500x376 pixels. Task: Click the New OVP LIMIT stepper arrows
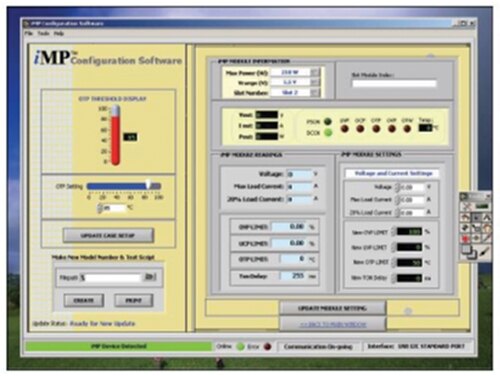click(x=394, y=232)
